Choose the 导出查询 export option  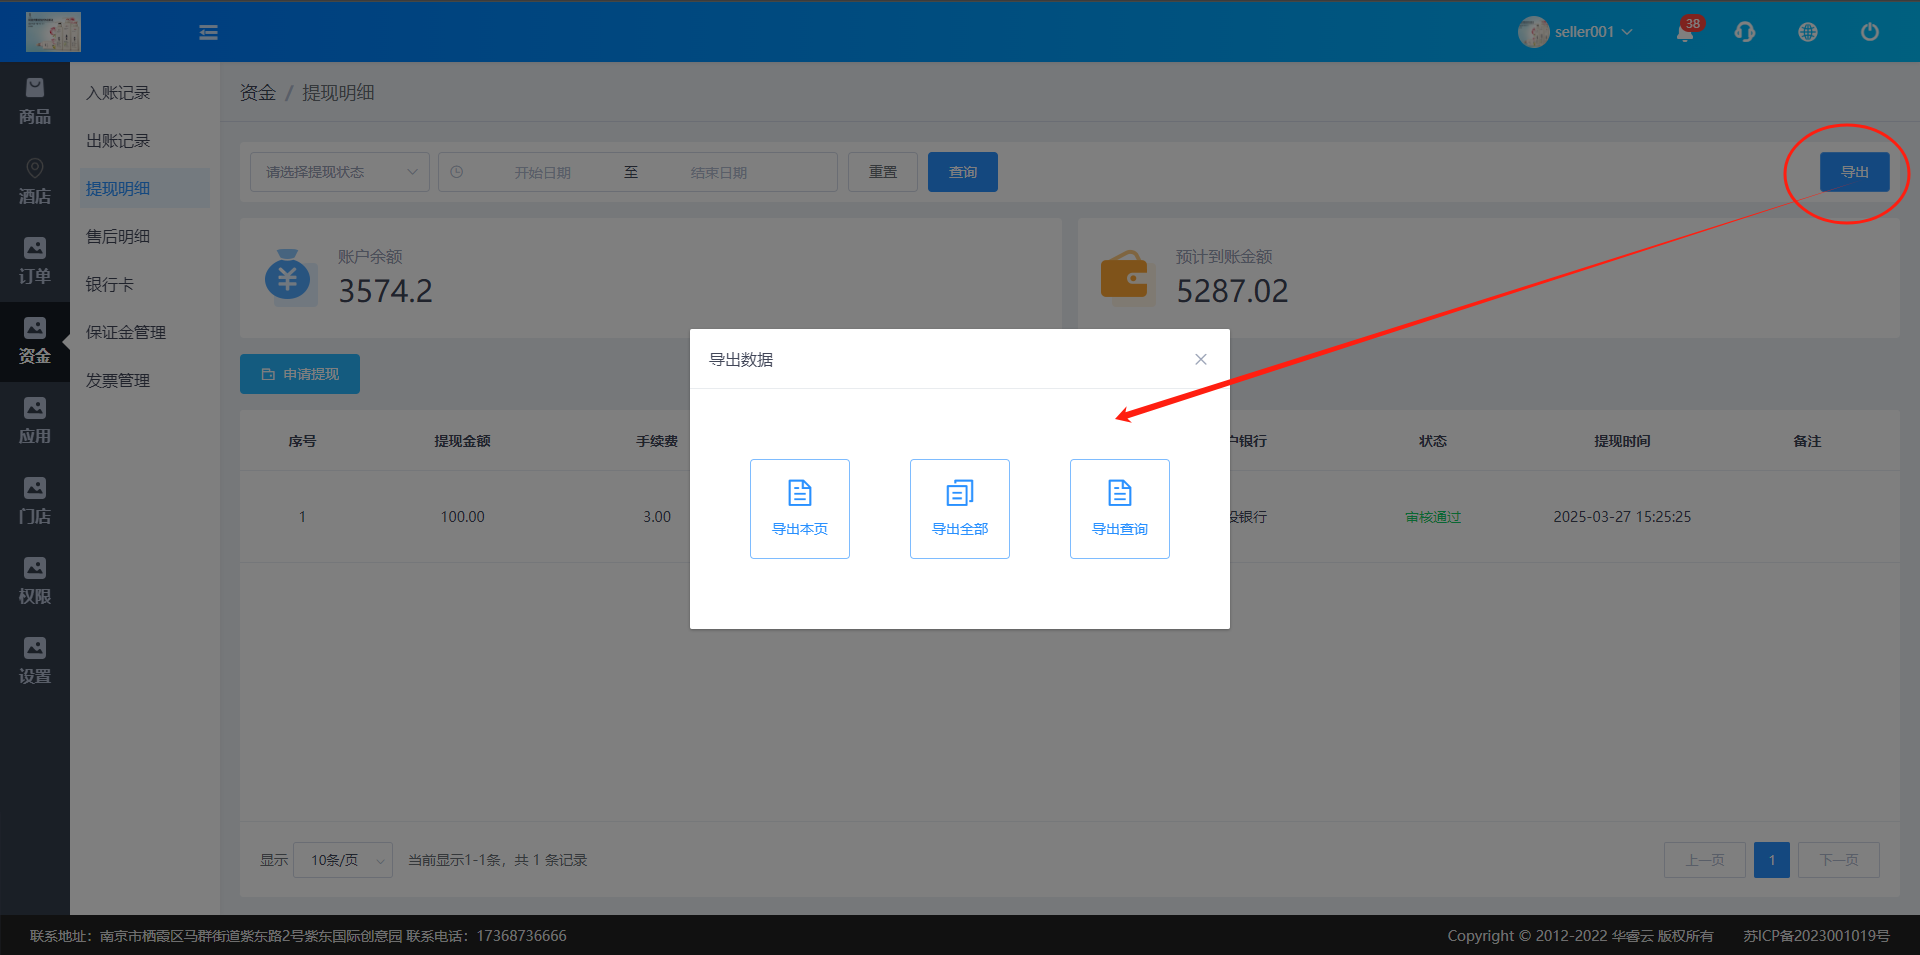click(x=1119, y=508)
